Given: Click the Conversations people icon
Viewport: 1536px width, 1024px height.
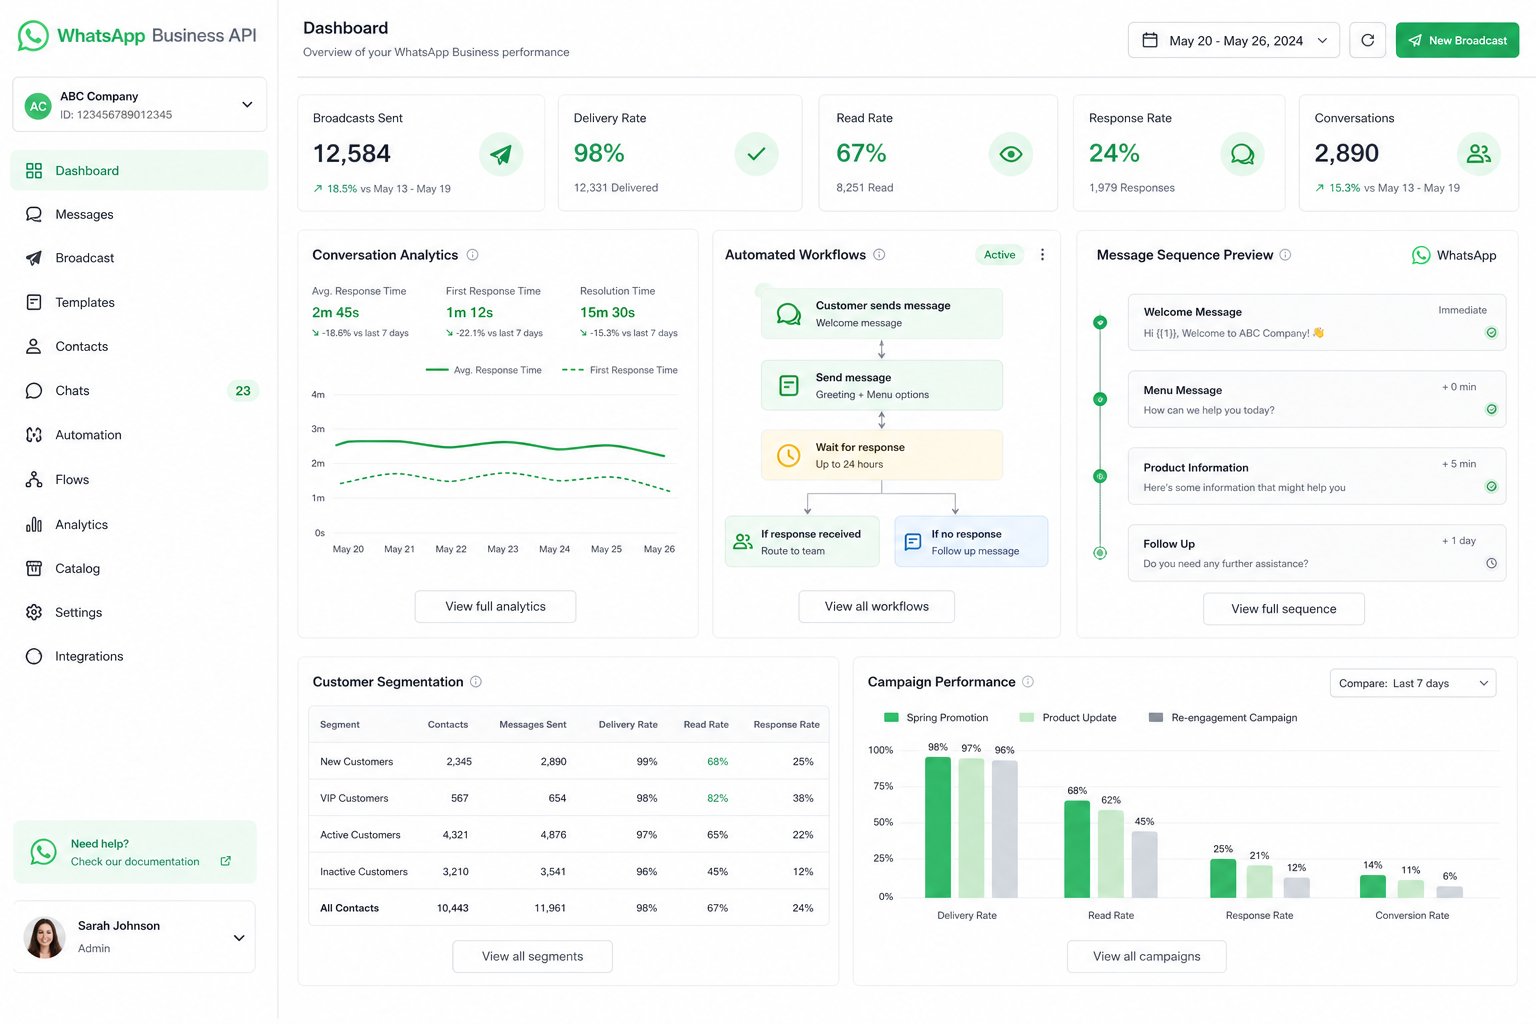Looking at the screenshot, I should coord(1478,154).
